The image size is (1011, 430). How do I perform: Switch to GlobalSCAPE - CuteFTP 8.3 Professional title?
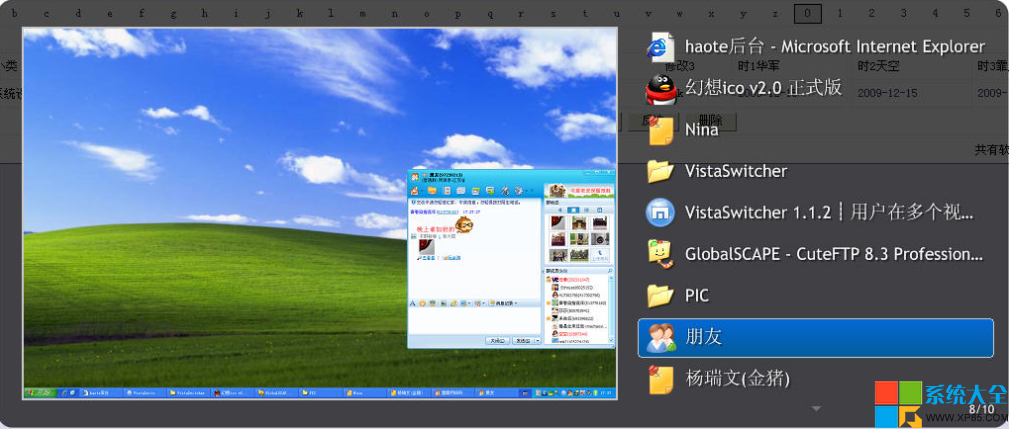[x=834, y=254]
